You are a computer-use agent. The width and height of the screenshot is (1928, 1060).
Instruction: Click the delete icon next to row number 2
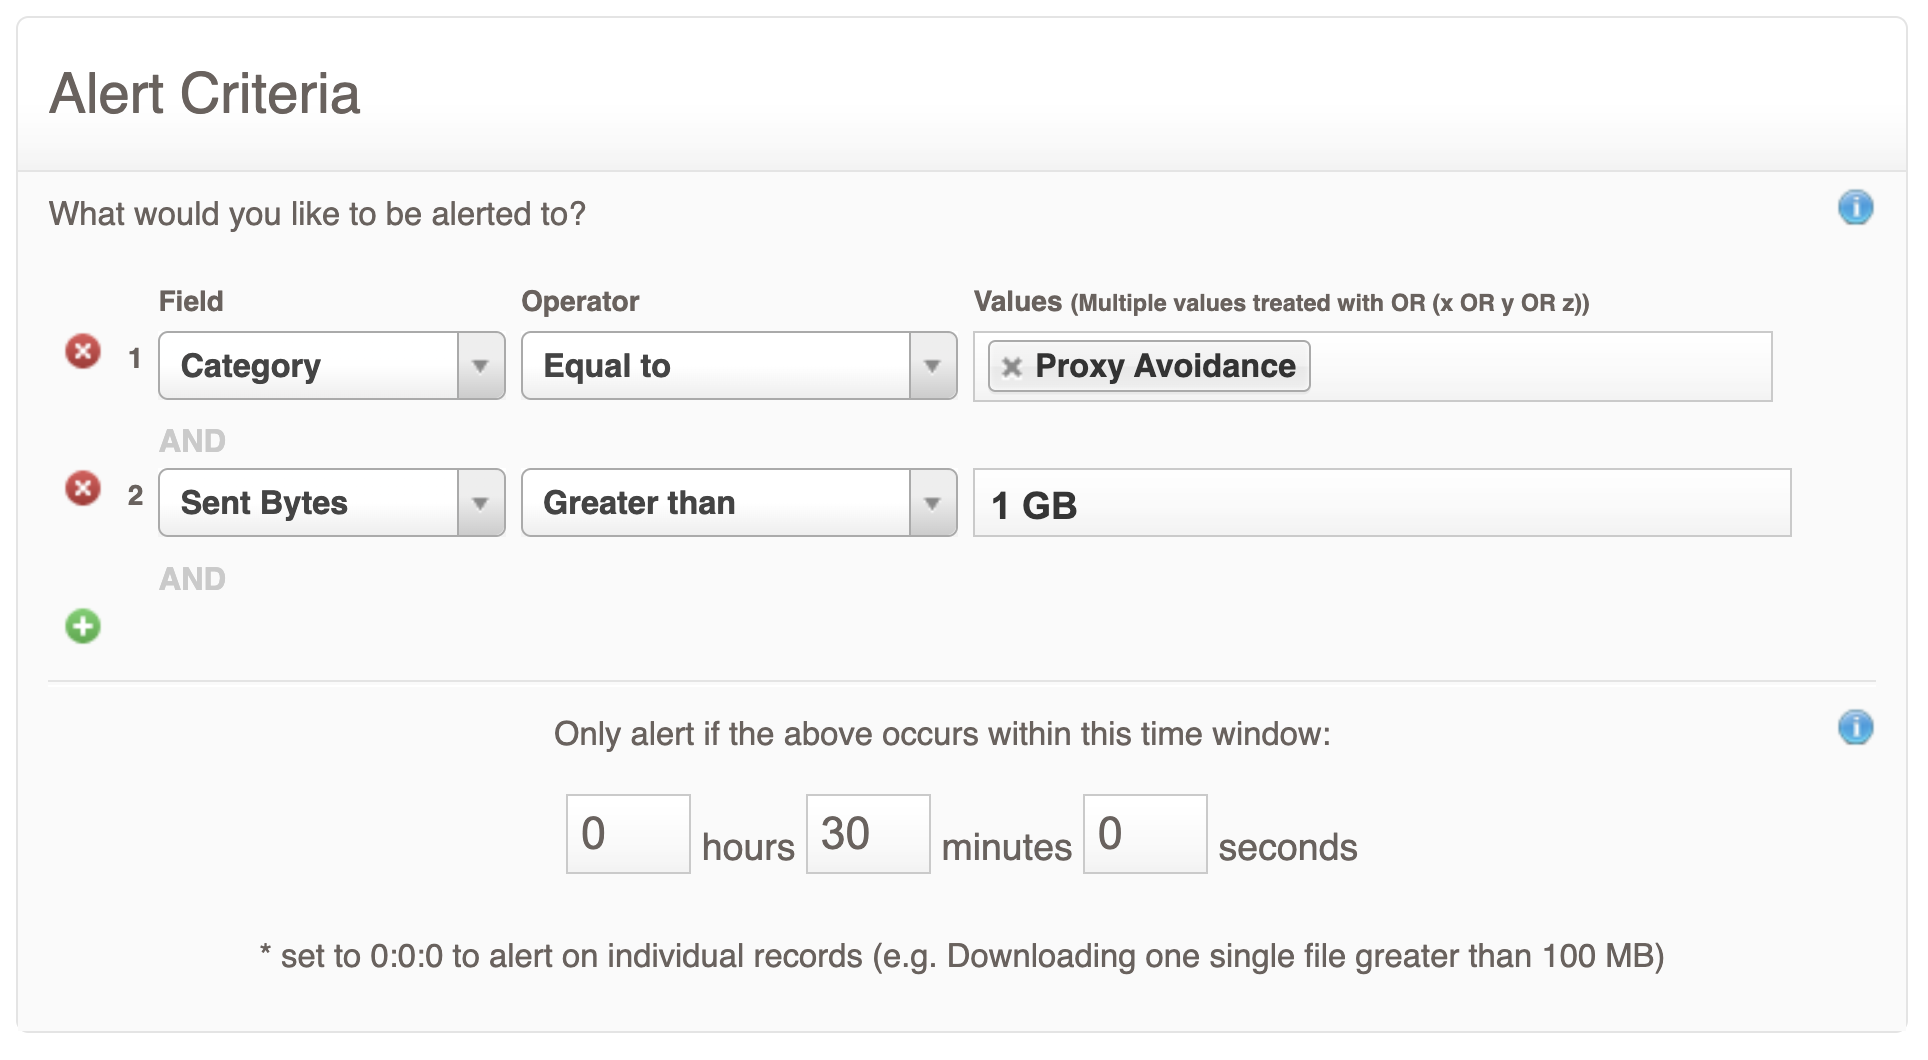pos(83,488)
